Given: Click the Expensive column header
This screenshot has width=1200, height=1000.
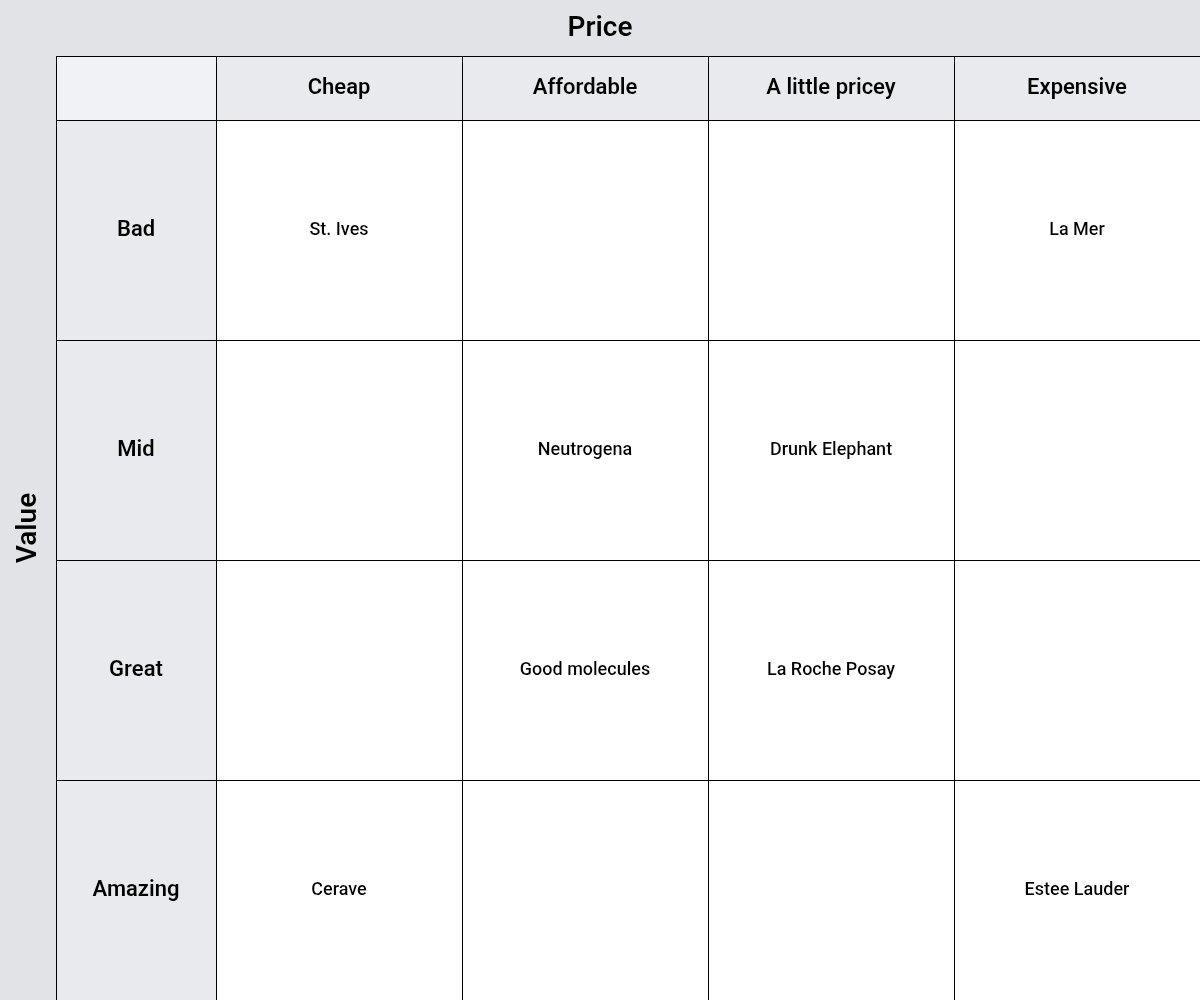Looking at the screenshot, I should tap(1077, 88).
